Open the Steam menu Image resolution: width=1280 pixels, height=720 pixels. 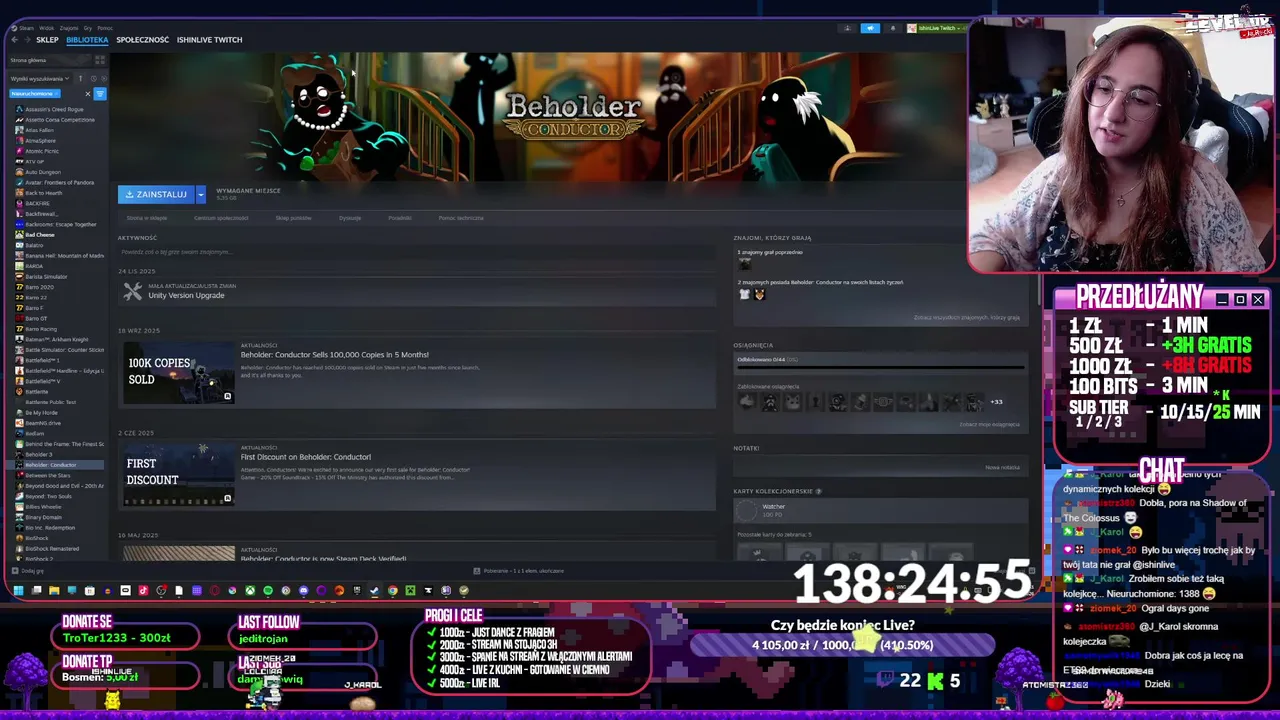(x=26, y=28)
